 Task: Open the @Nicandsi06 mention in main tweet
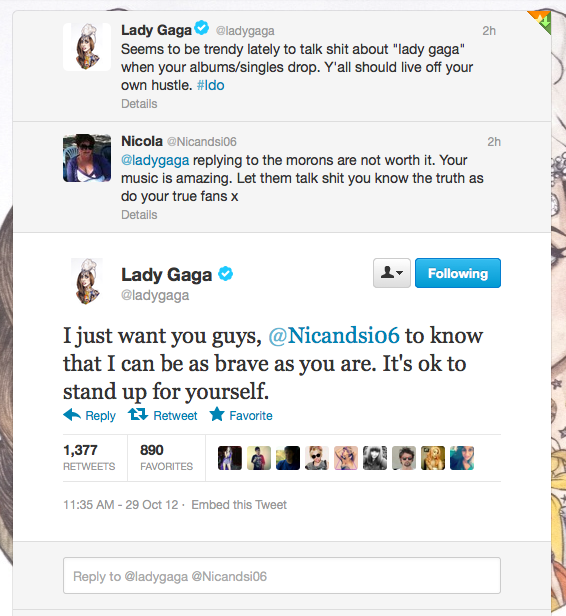(x=334, y=336)
